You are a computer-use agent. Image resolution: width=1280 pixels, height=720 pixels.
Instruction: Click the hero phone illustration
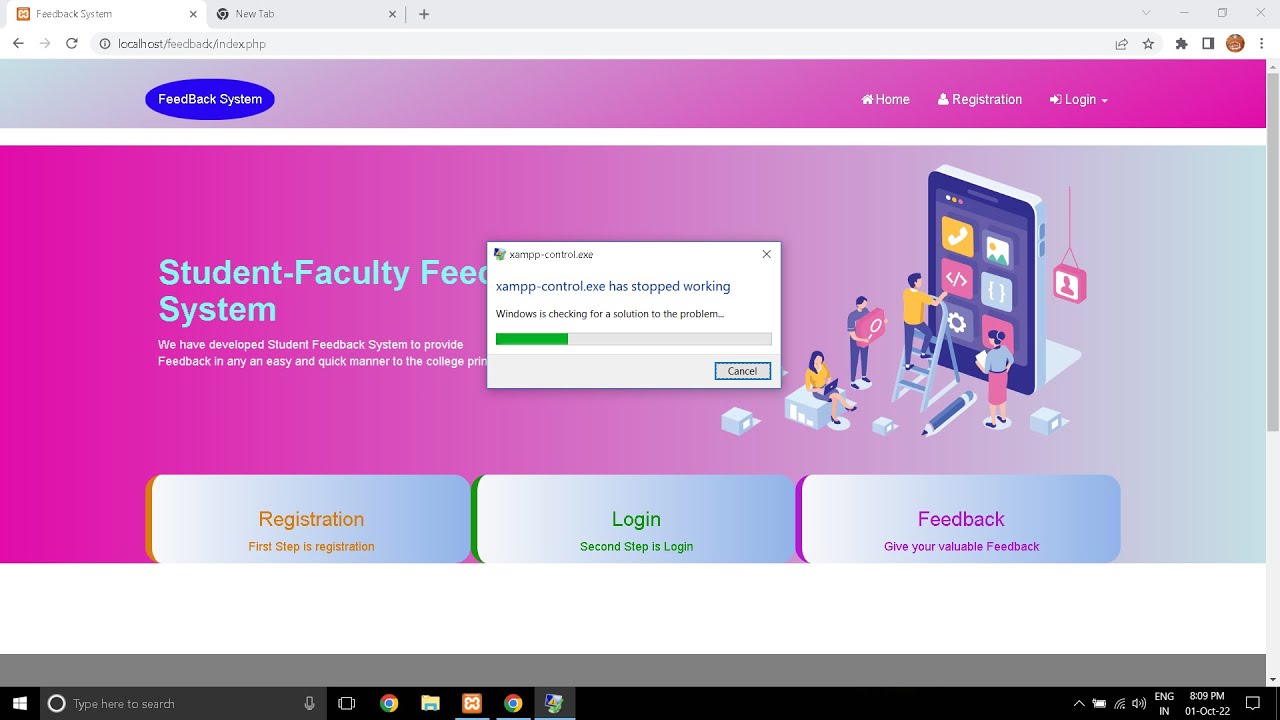(904, 302)
